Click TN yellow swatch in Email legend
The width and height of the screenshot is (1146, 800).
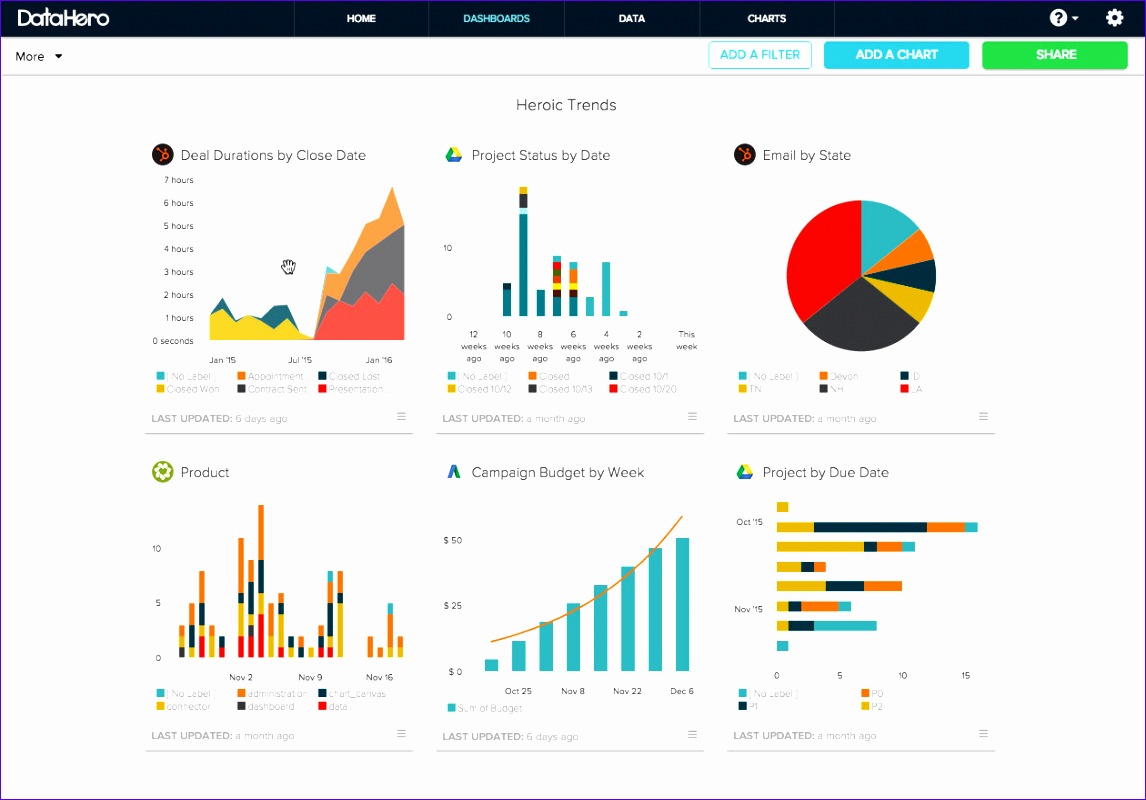click(x=743, y=389)
